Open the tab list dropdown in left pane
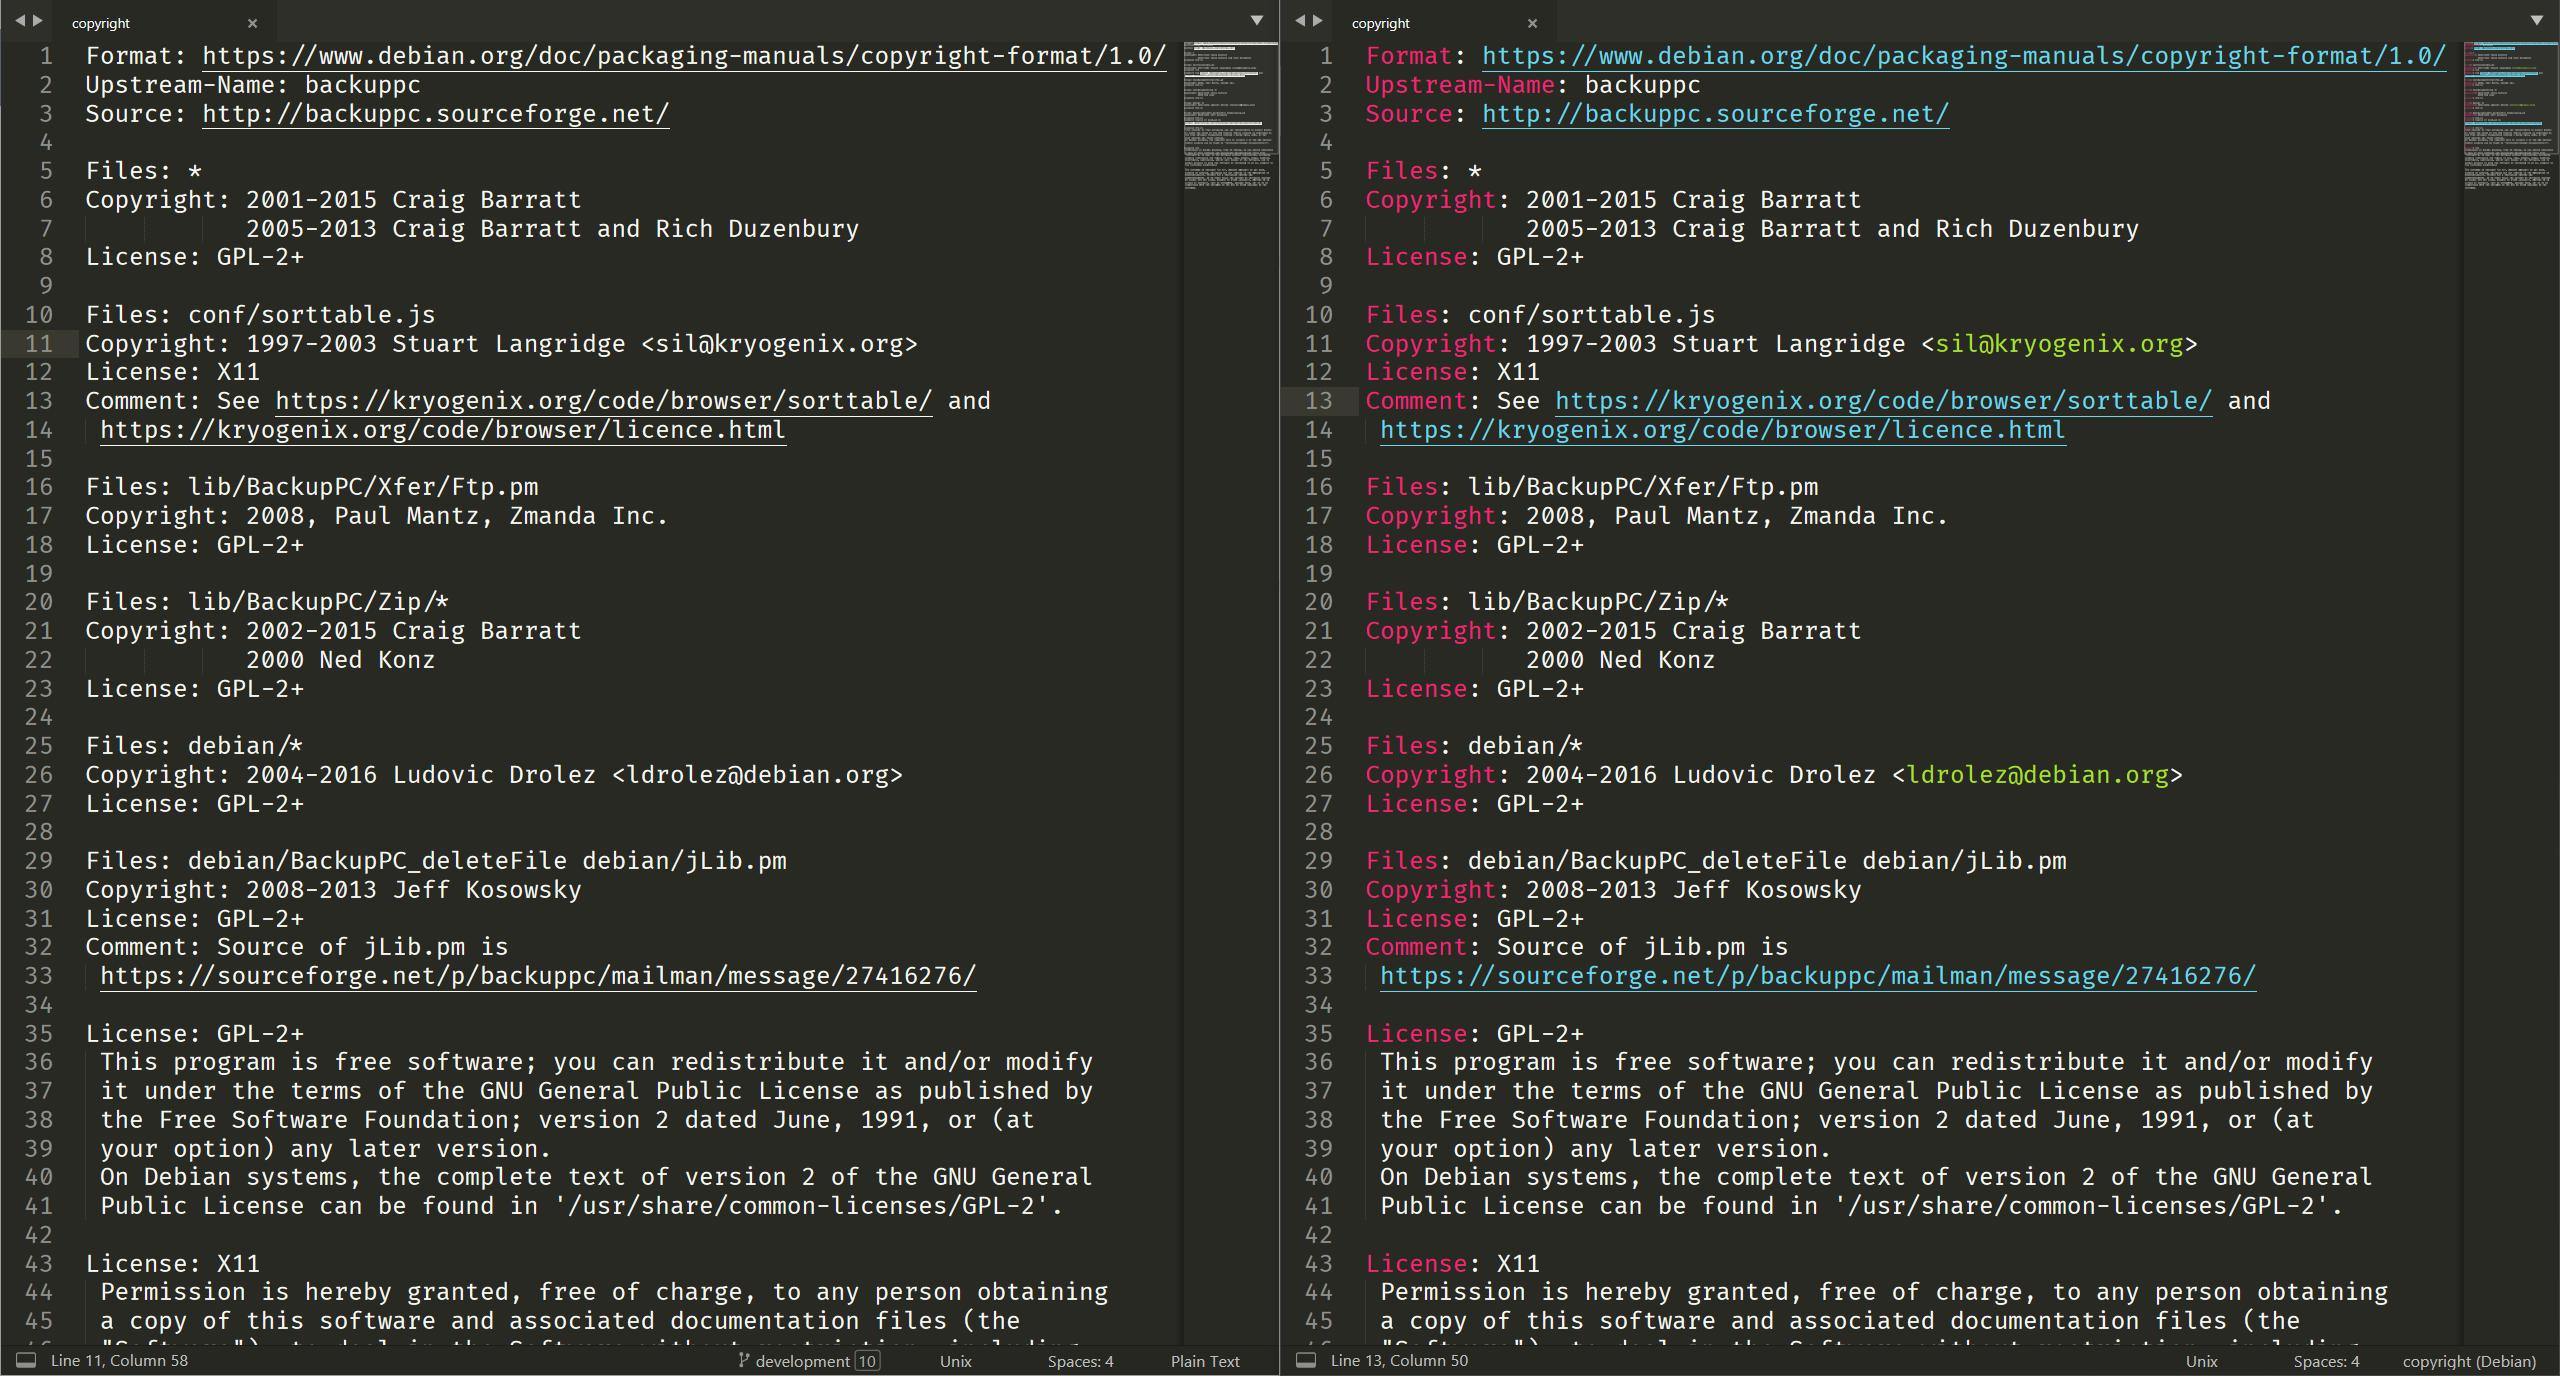The height and width of the screenshot is (1376, 2560). [x=1257, y=21]
